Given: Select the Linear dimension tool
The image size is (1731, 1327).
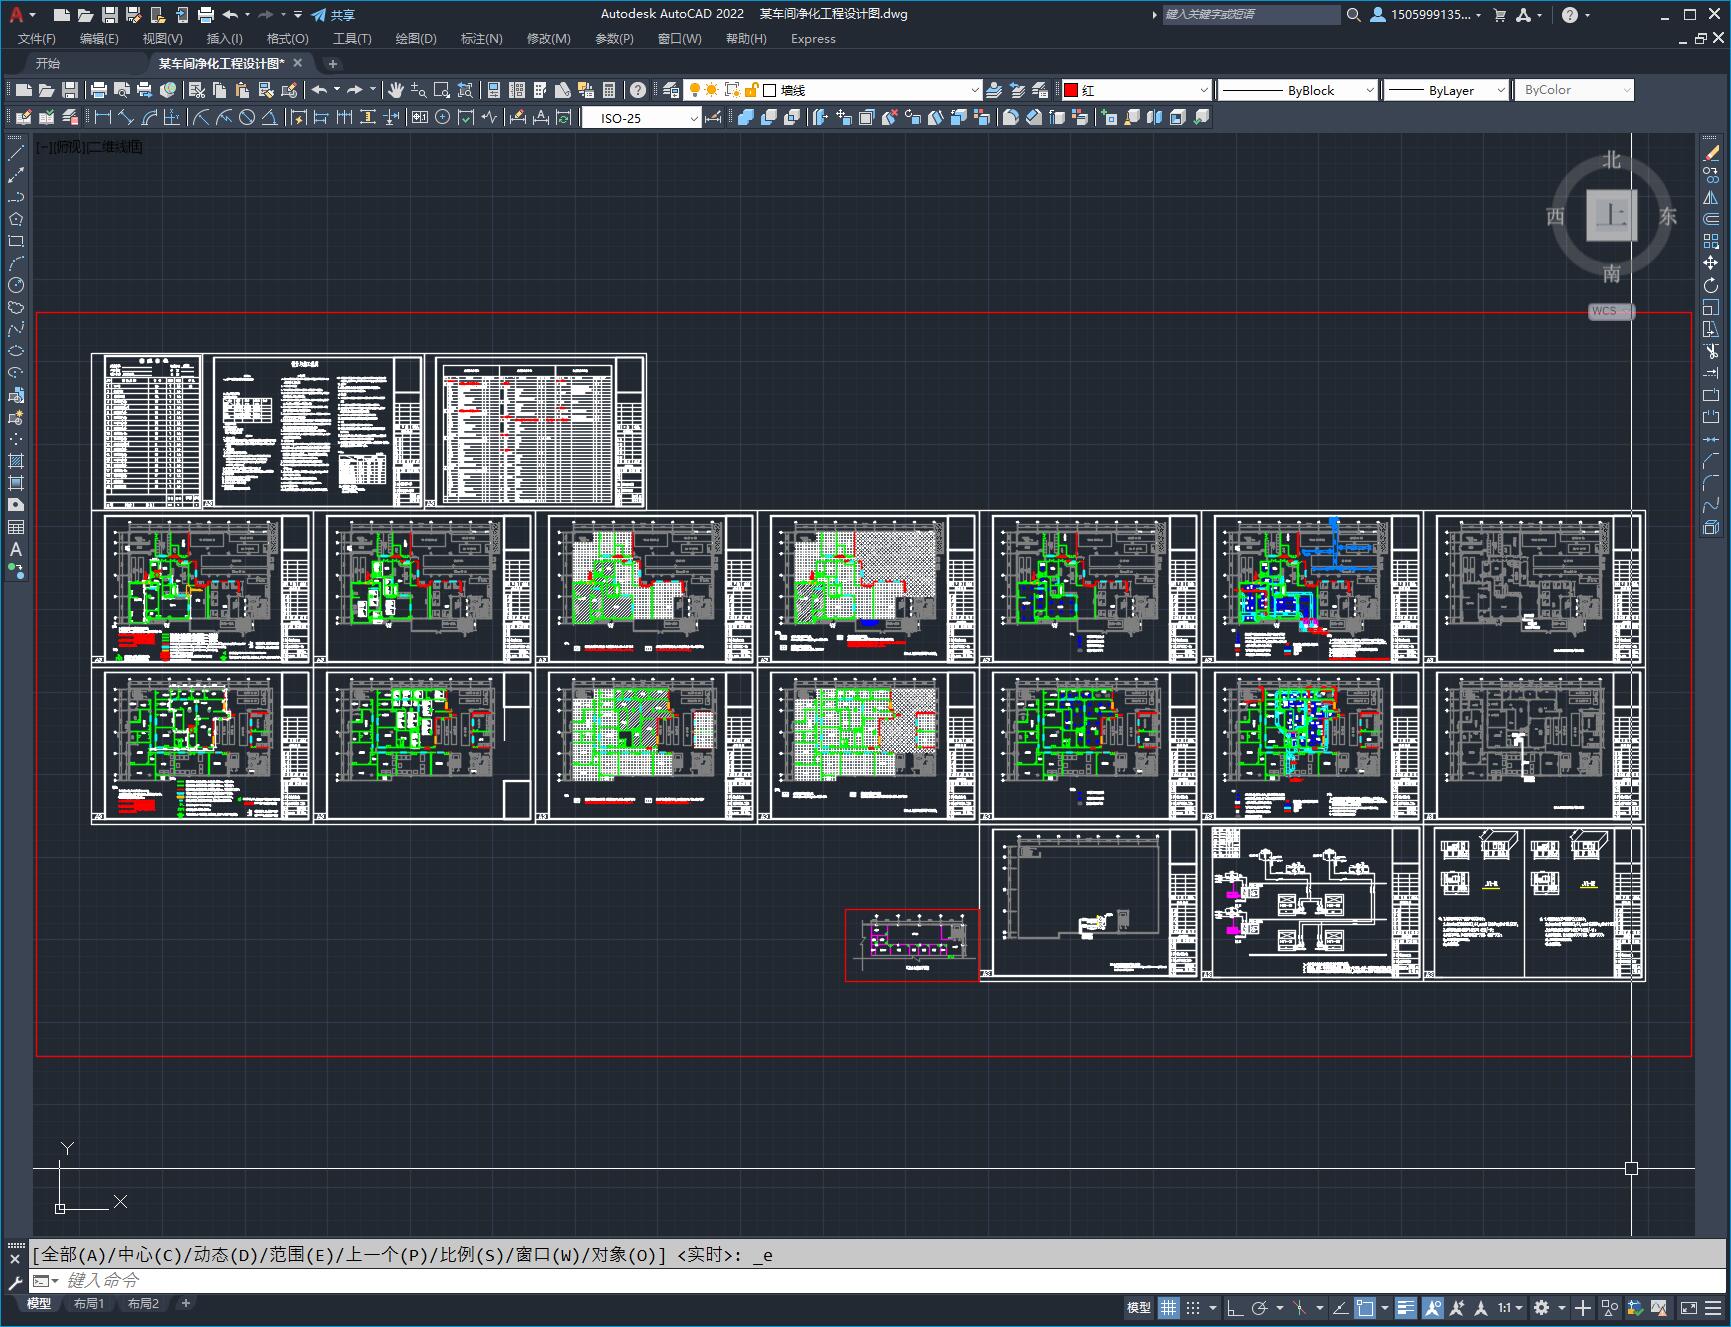Looking at the screenshot, I should pyautogui.click(x=102, y=118).
